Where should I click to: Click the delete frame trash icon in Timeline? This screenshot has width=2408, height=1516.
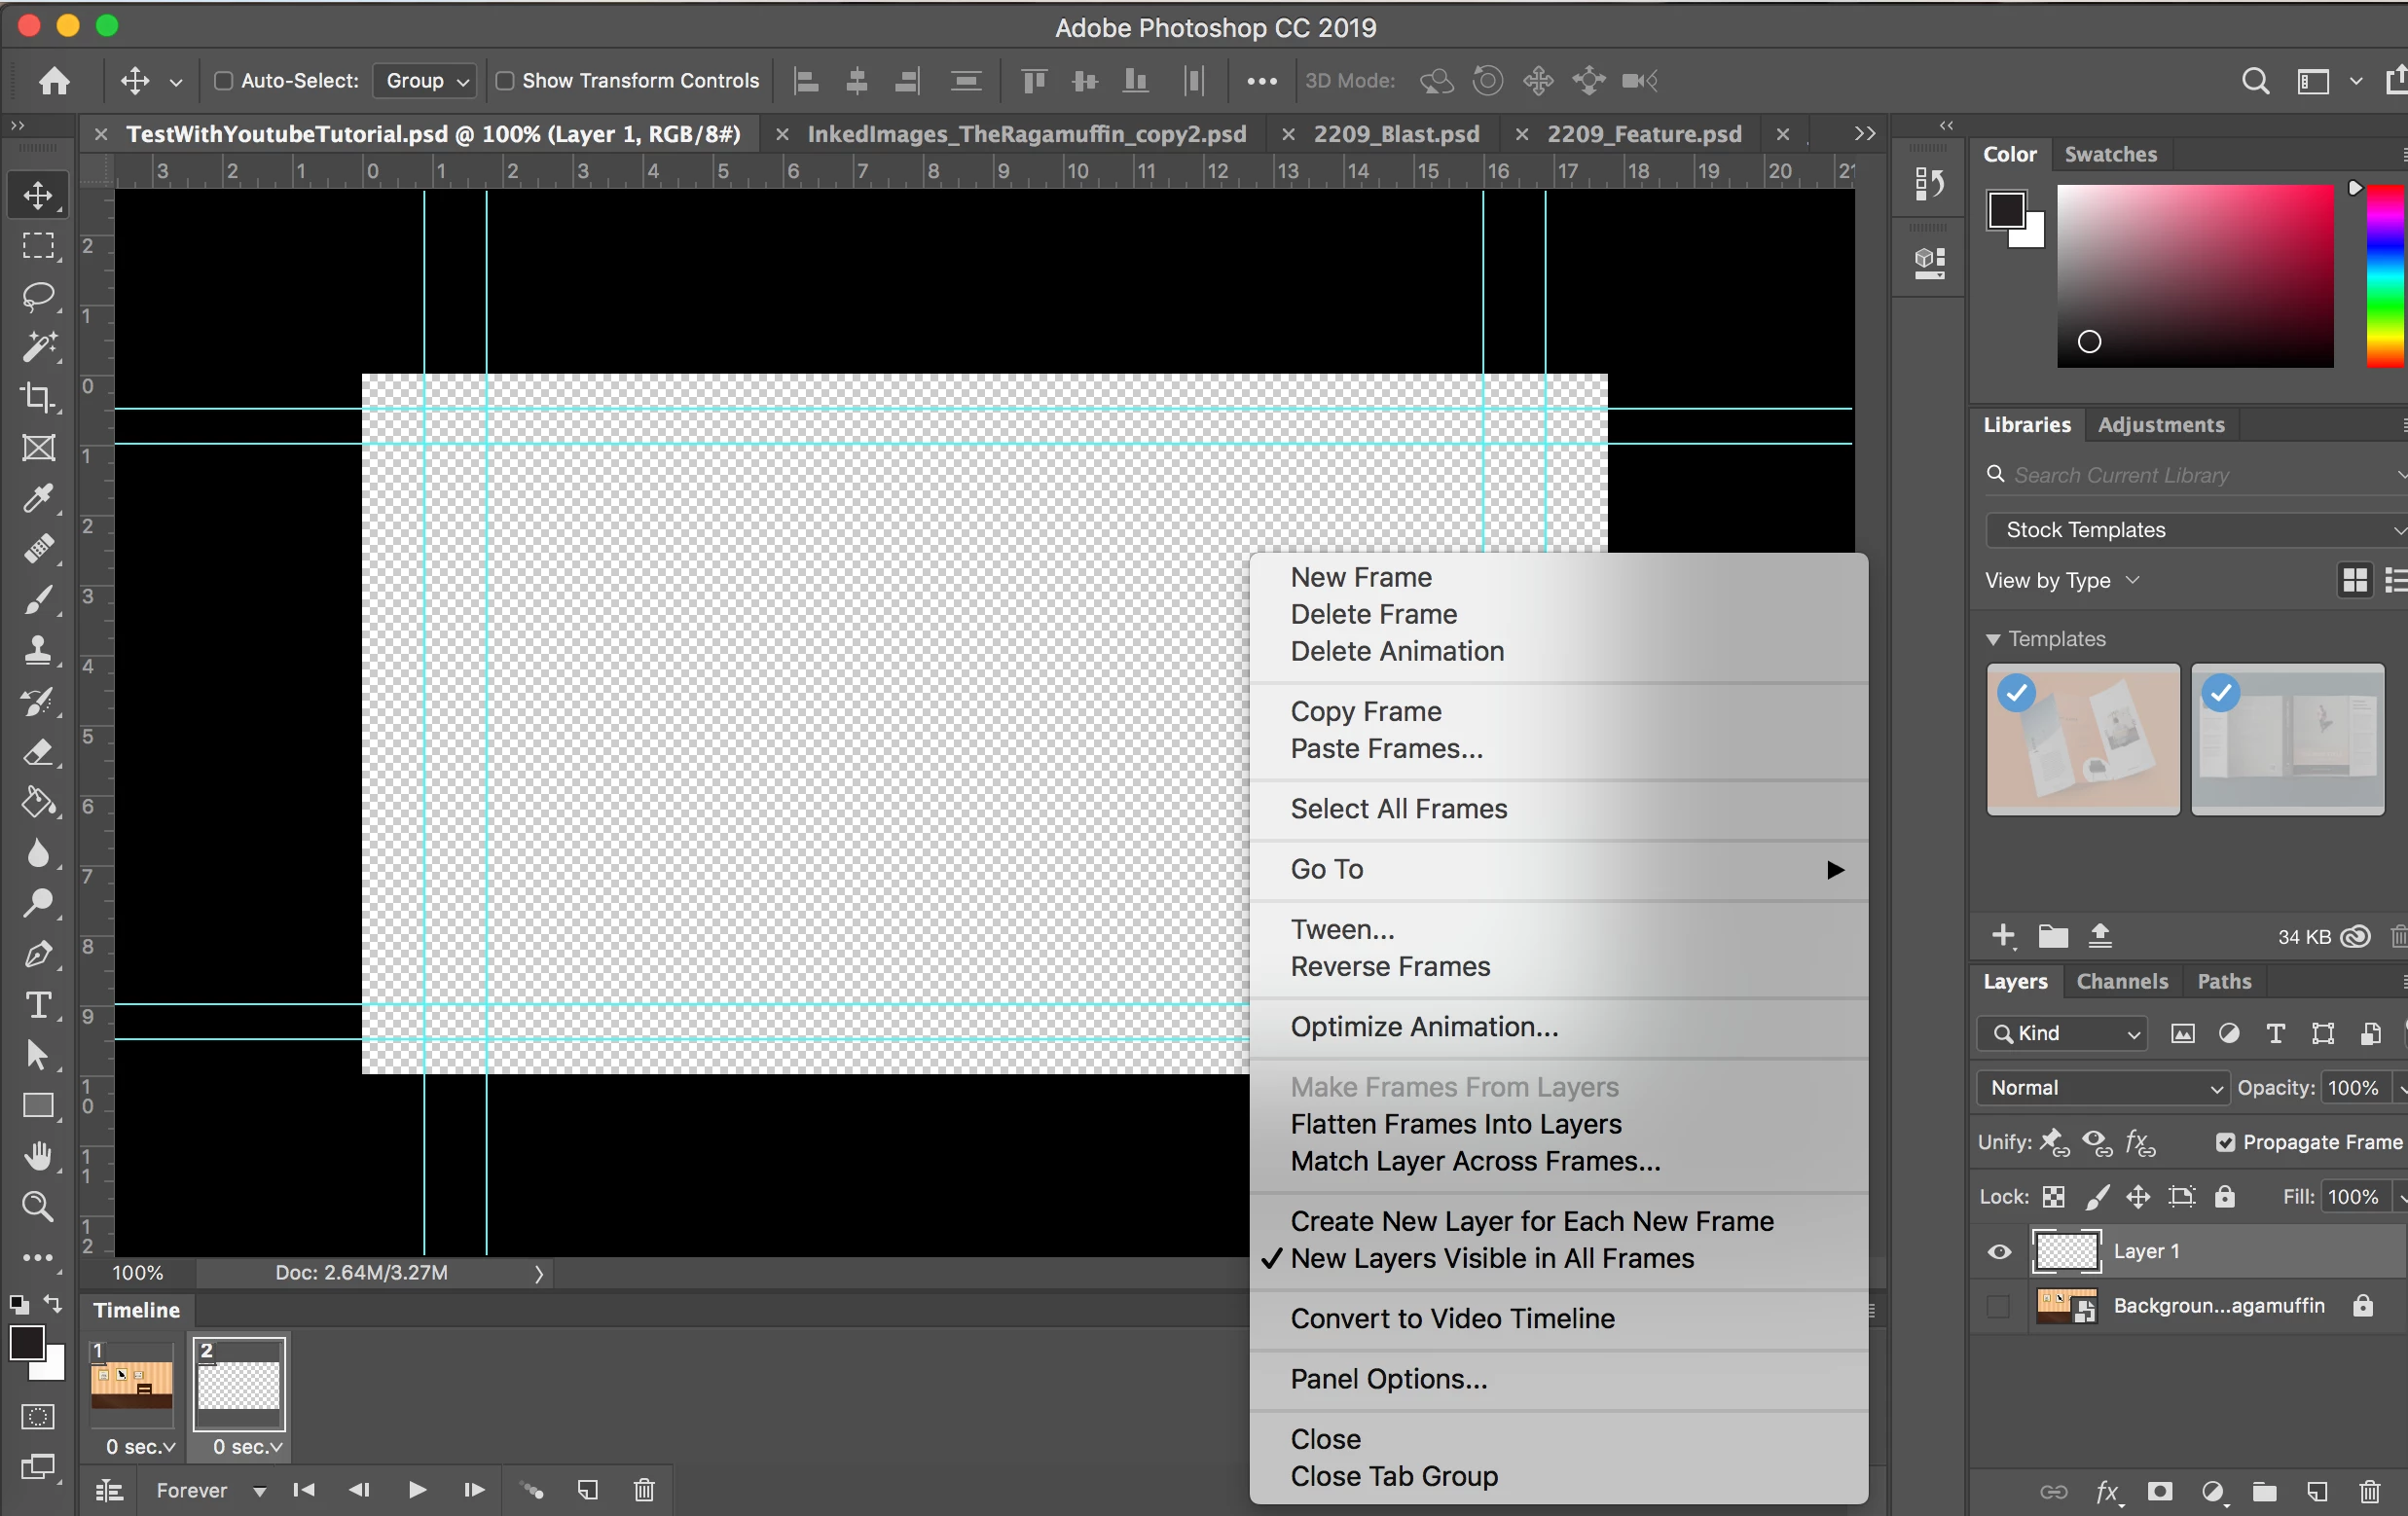click(644, 1490)
